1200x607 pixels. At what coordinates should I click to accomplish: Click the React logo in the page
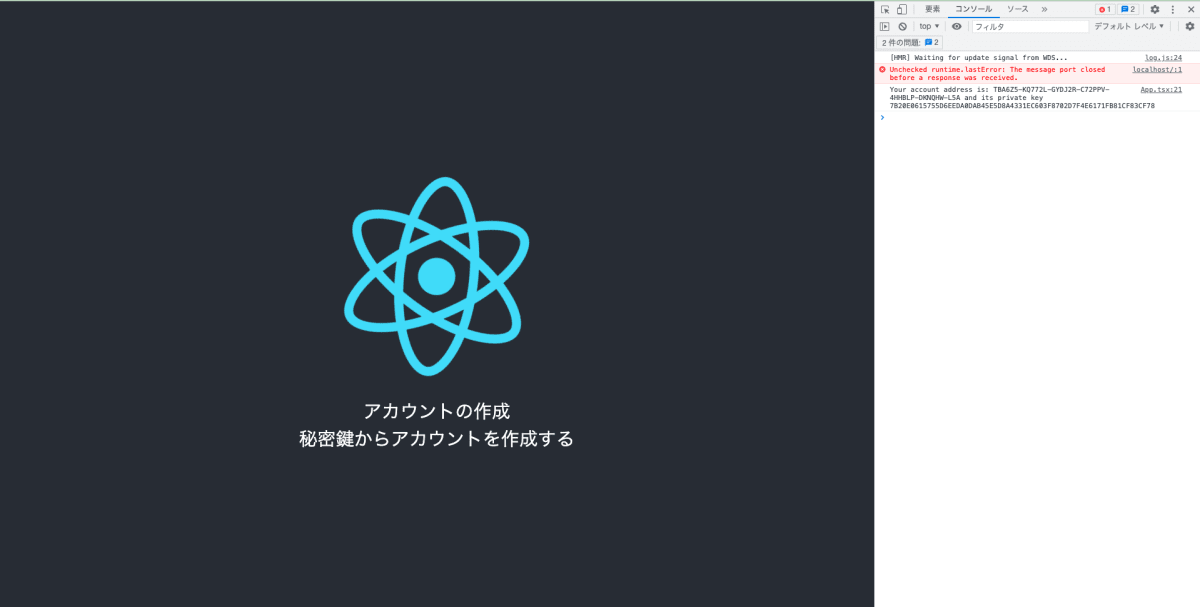click(436, 276)
